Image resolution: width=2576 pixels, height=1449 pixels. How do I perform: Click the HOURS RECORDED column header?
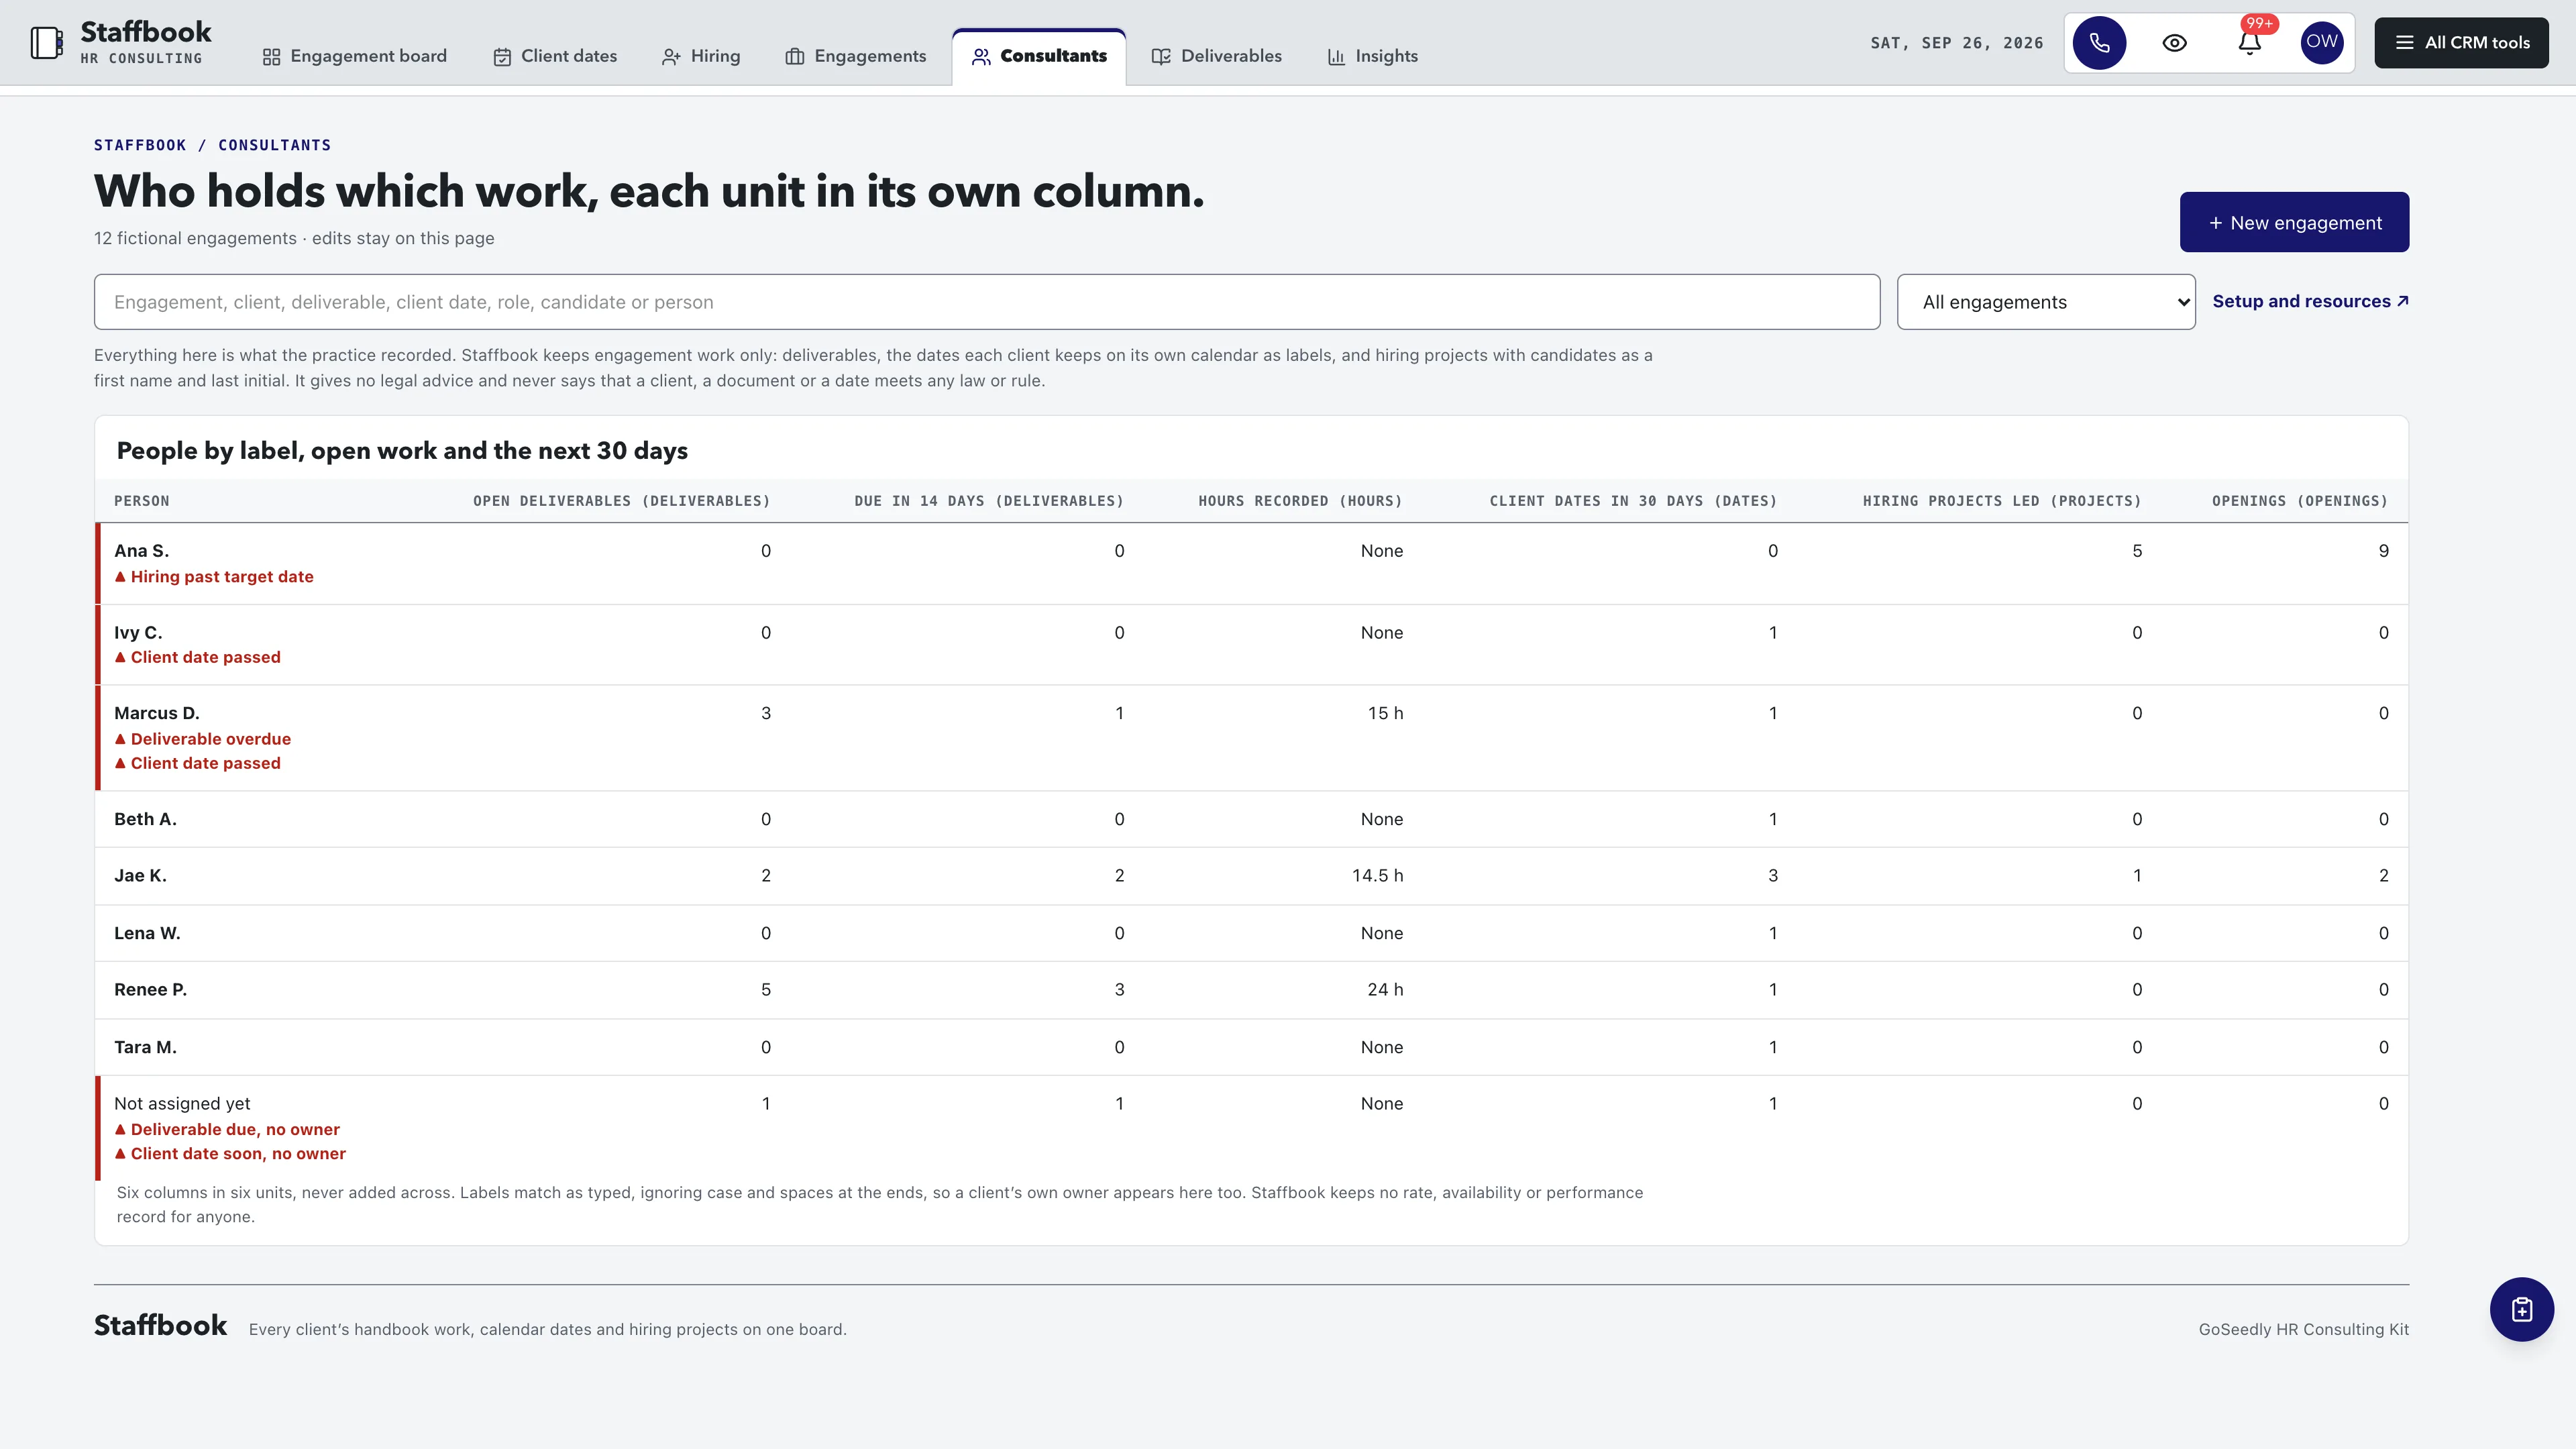point(1300,501)
